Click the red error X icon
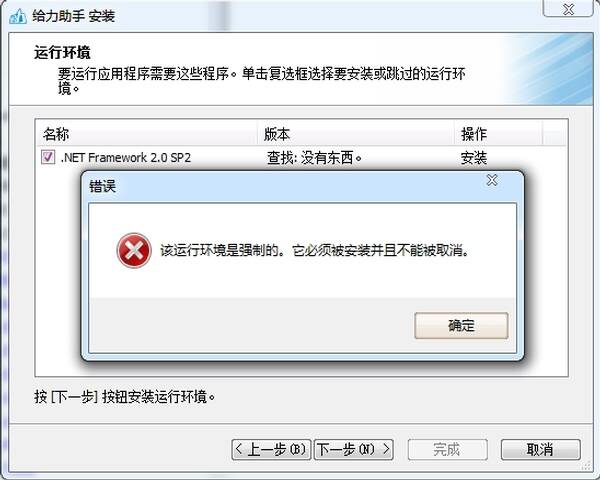This screenshot has width=600, height=480. [x=134, y=251]
